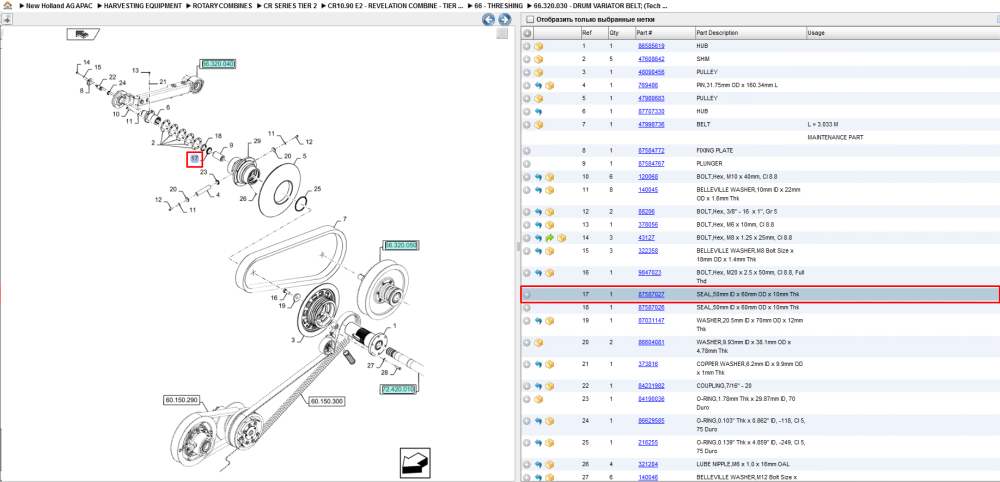Image resolution: width=1000 pixels, height=482 pixels.
Task: Click the blue arrow for WASHER 87031147
Action: (538, 321)
